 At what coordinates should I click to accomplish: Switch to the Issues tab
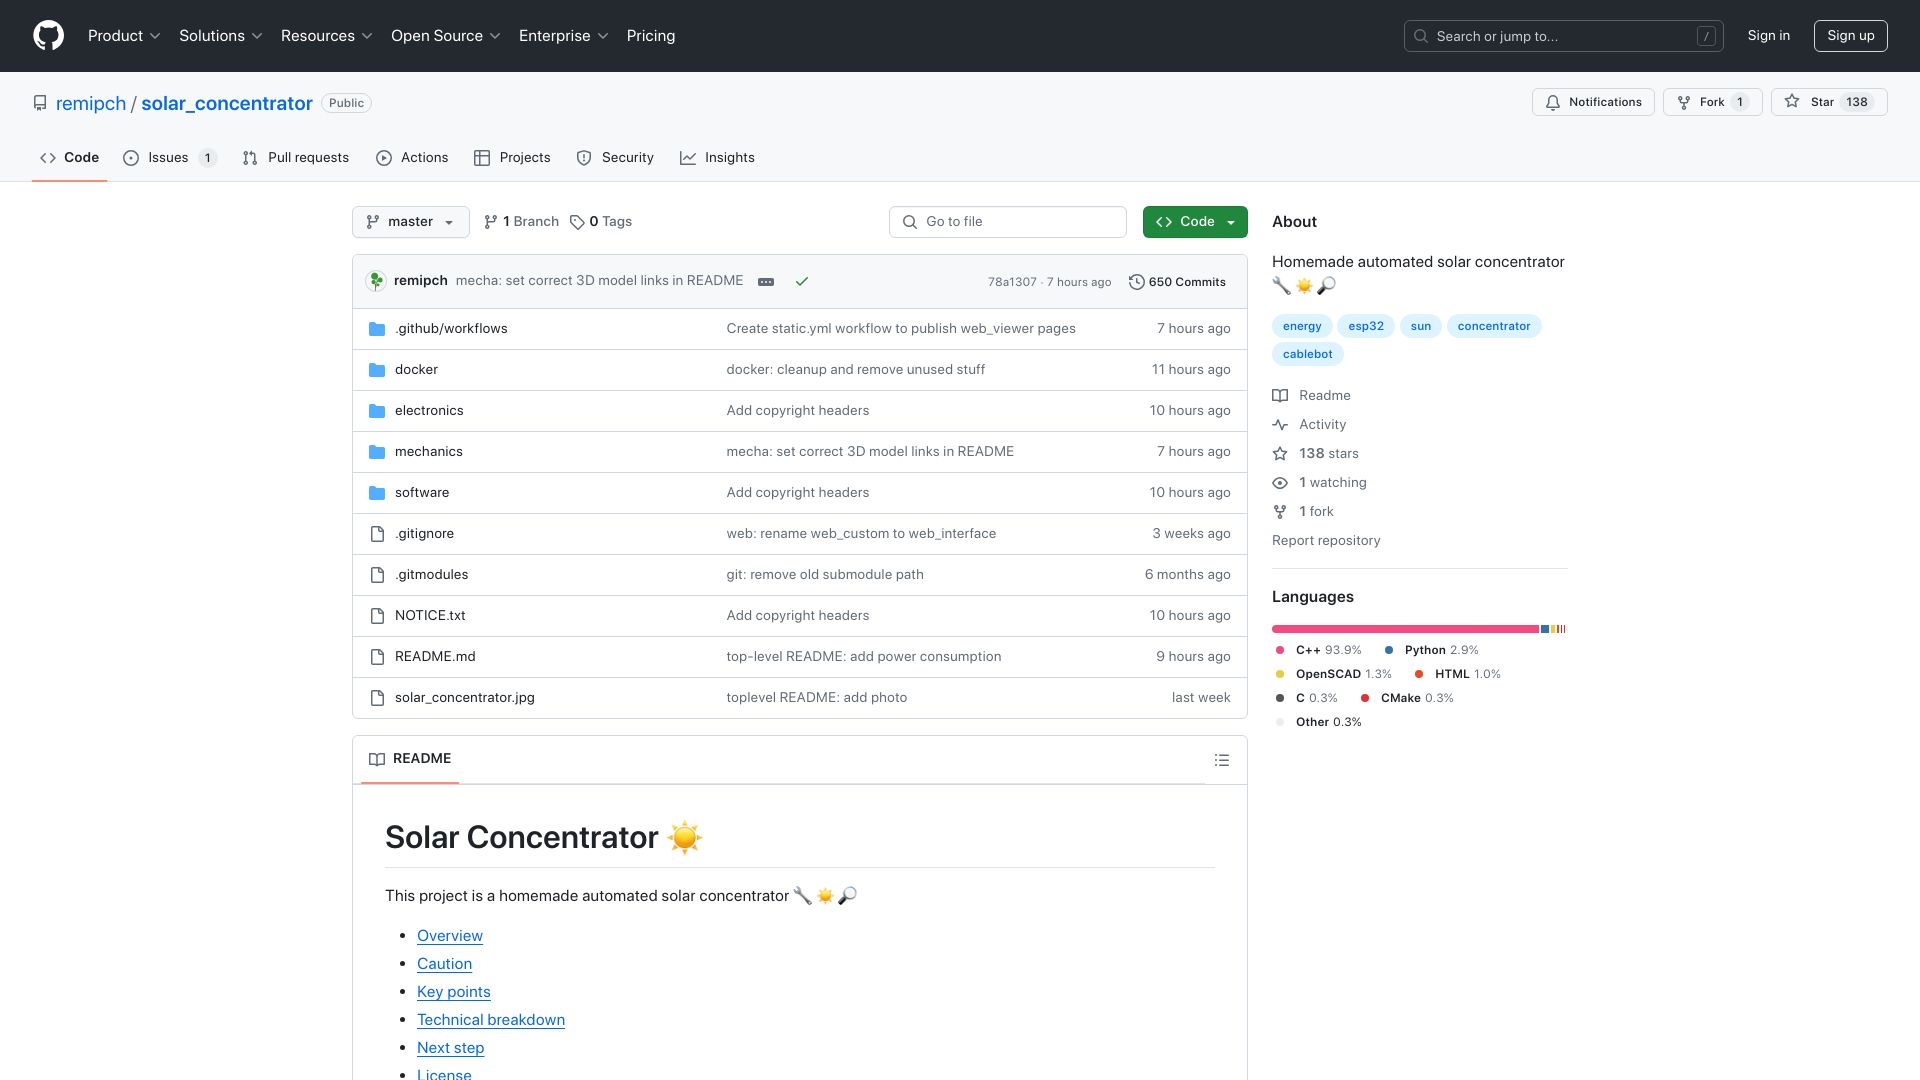coord(169,158)
